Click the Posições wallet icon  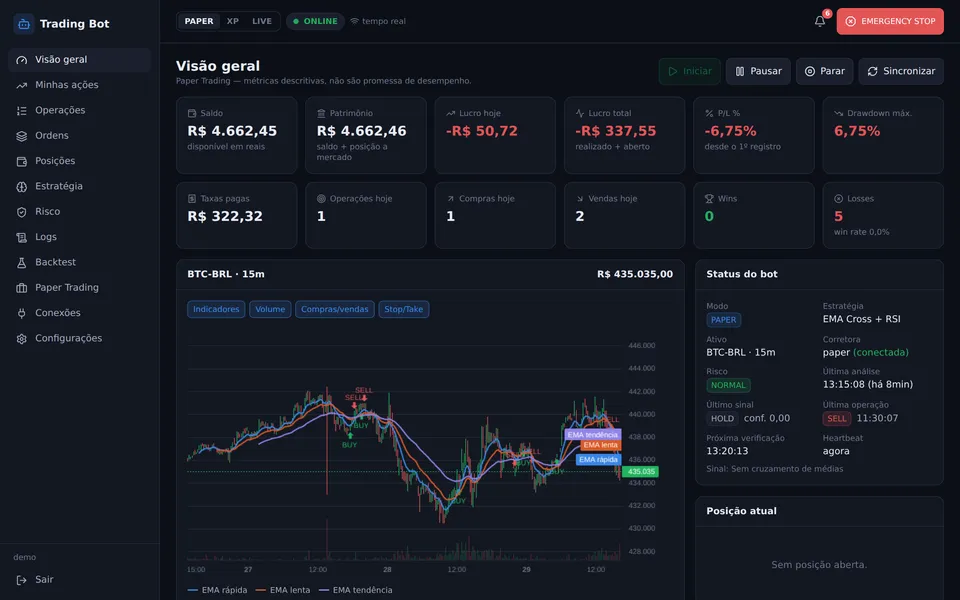[21, 161]
